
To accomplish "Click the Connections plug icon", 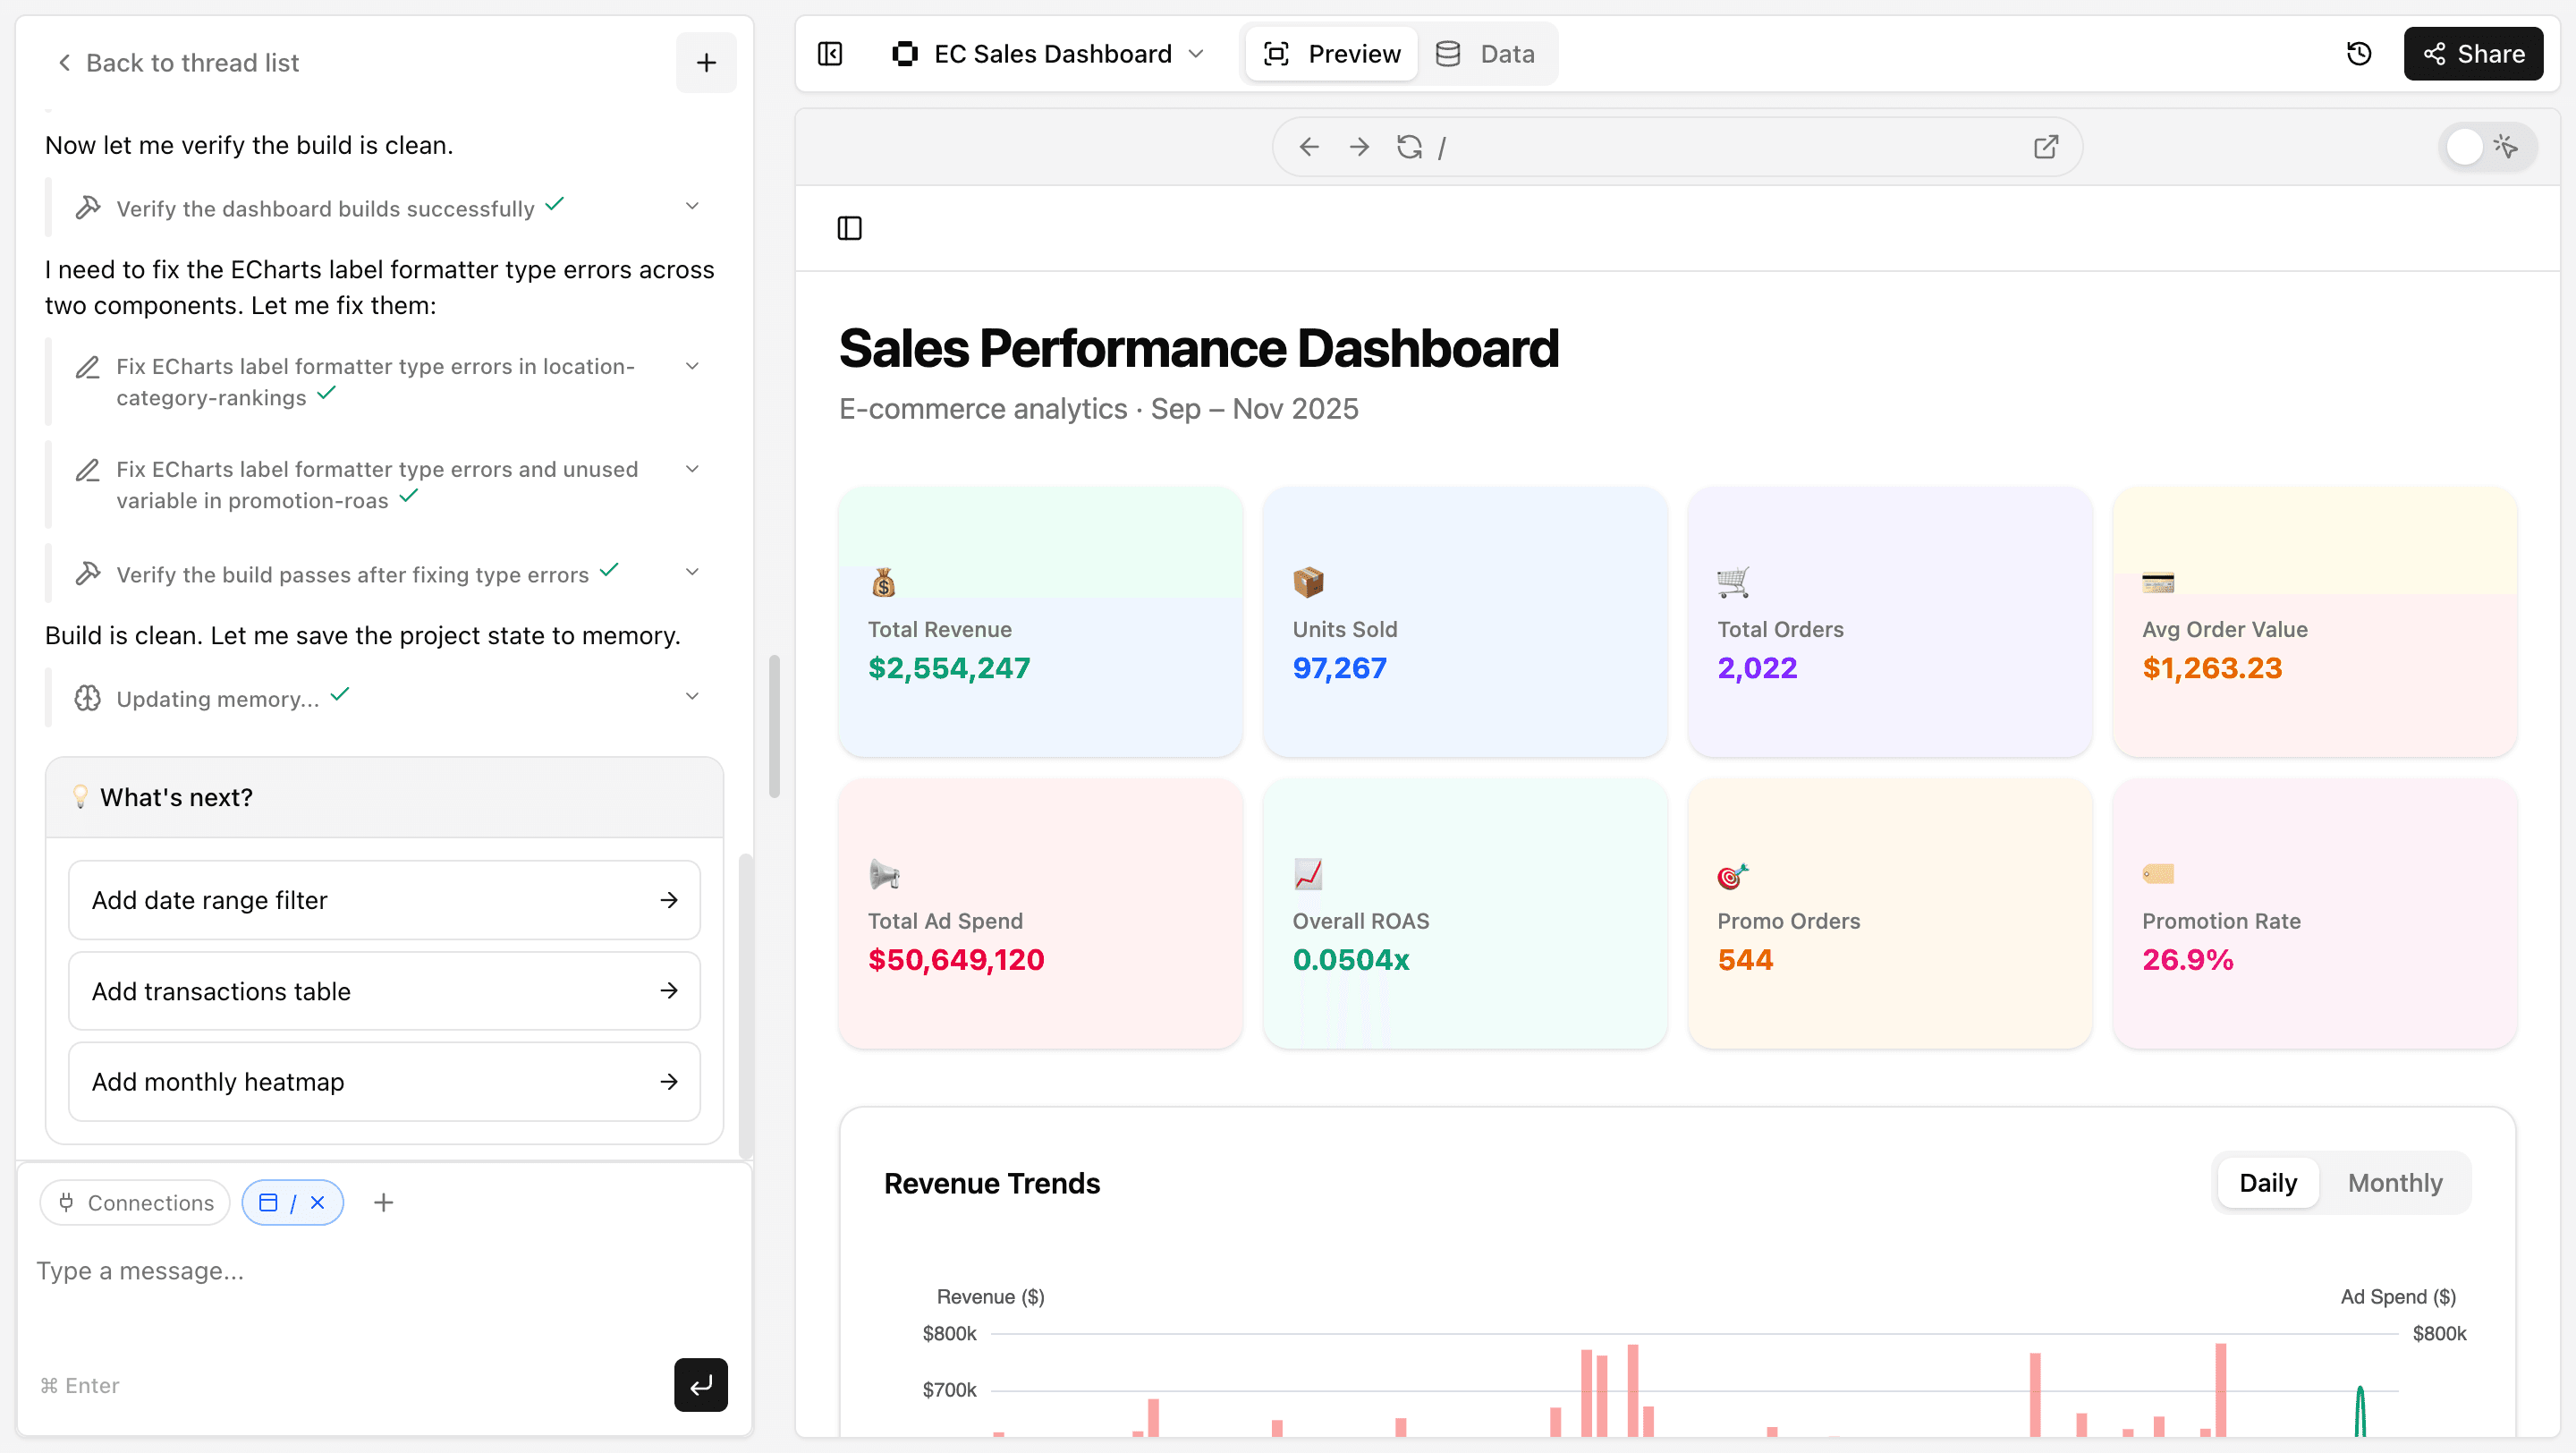I will click(65, 1202).
